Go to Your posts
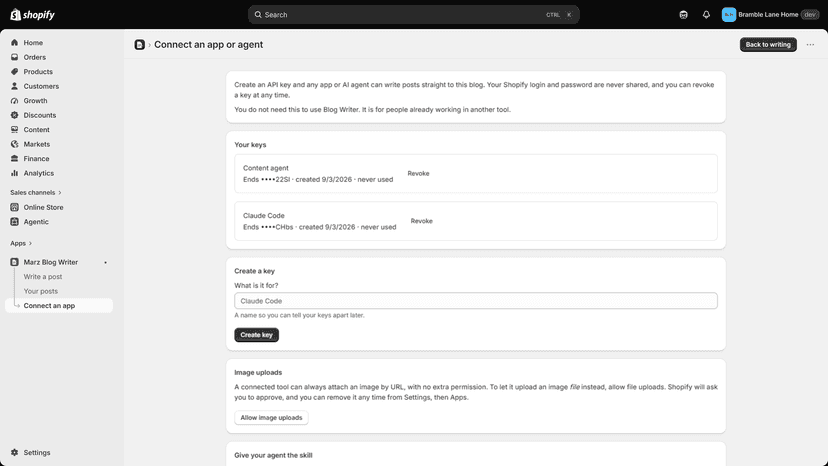Viewport: 828px width, 466px height. coord(41,291)
